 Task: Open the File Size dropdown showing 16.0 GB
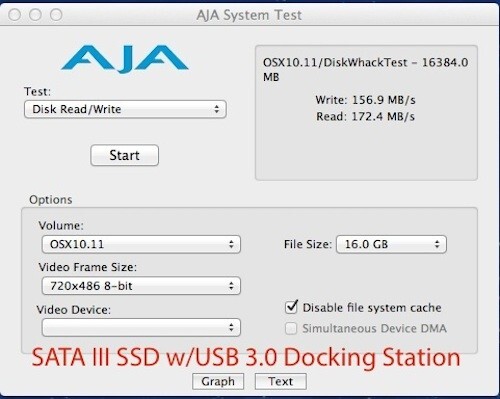pyautogui.click(x=391, y=244)
